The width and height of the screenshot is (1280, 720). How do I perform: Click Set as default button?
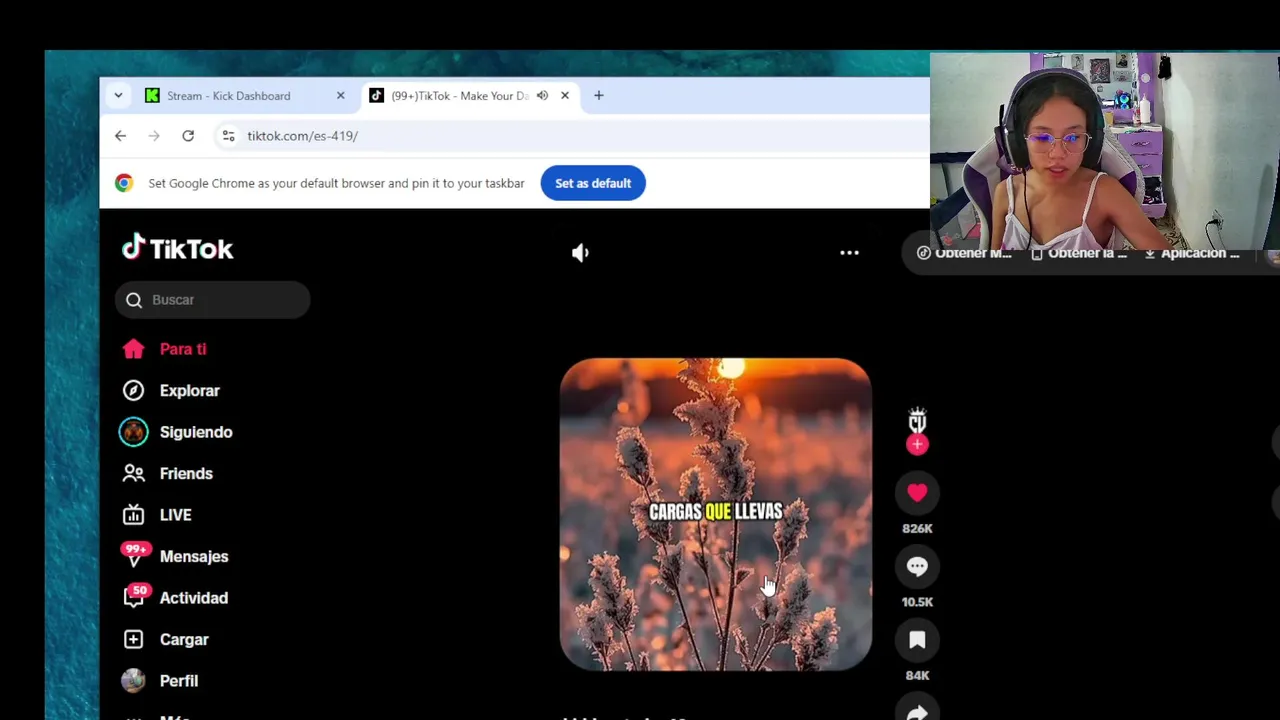click(x=593, y=183)
